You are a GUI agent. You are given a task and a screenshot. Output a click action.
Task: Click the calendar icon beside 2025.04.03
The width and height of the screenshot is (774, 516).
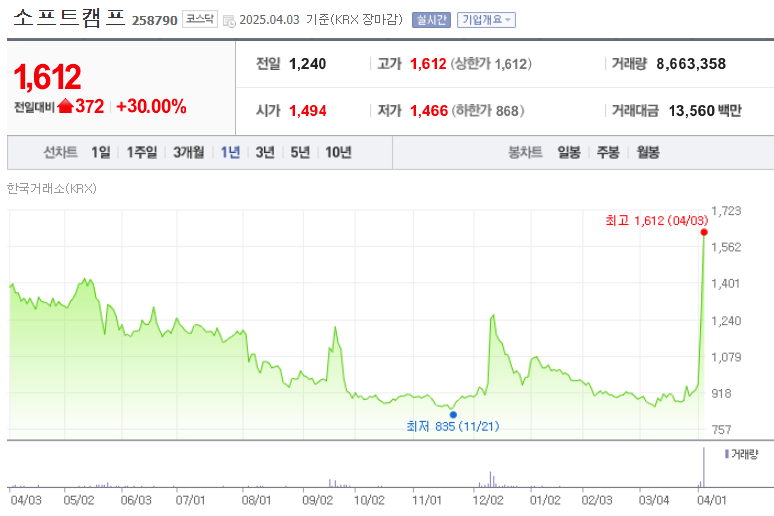(229, 21)
